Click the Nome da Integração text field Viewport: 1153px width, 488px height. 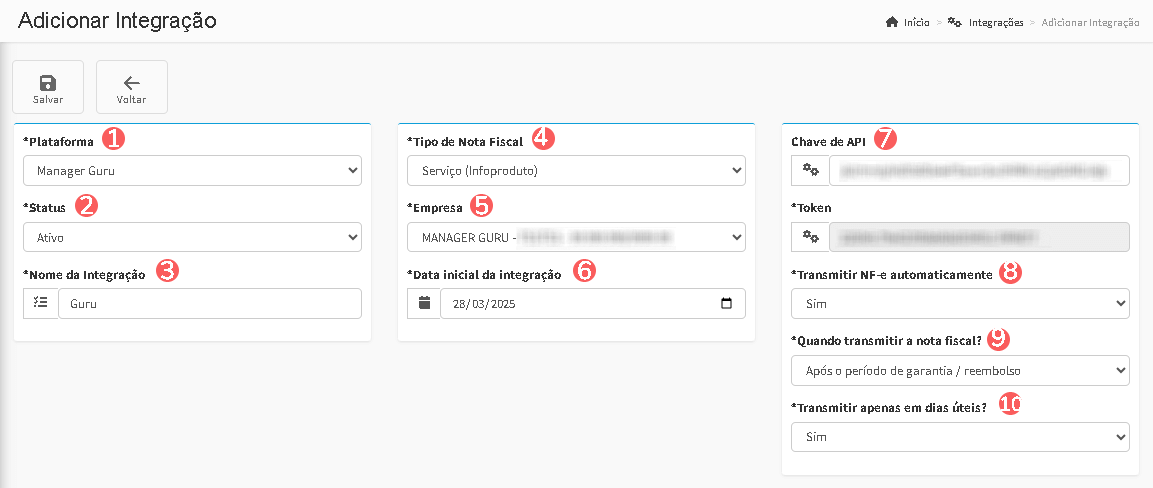click(x=210, y=304)
